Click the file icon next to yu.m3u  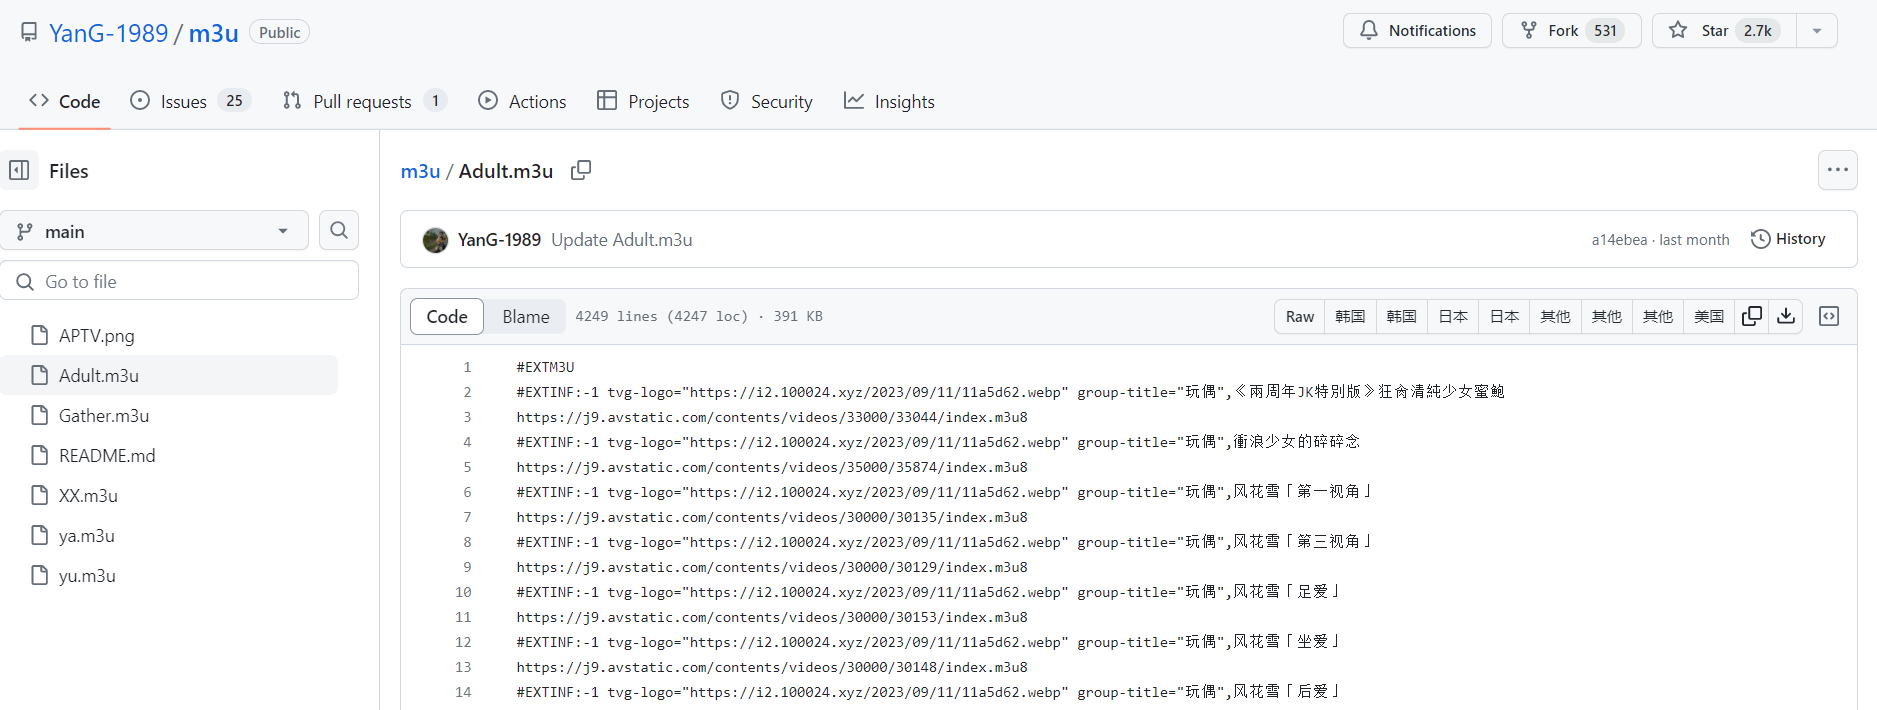pos(40,575)
